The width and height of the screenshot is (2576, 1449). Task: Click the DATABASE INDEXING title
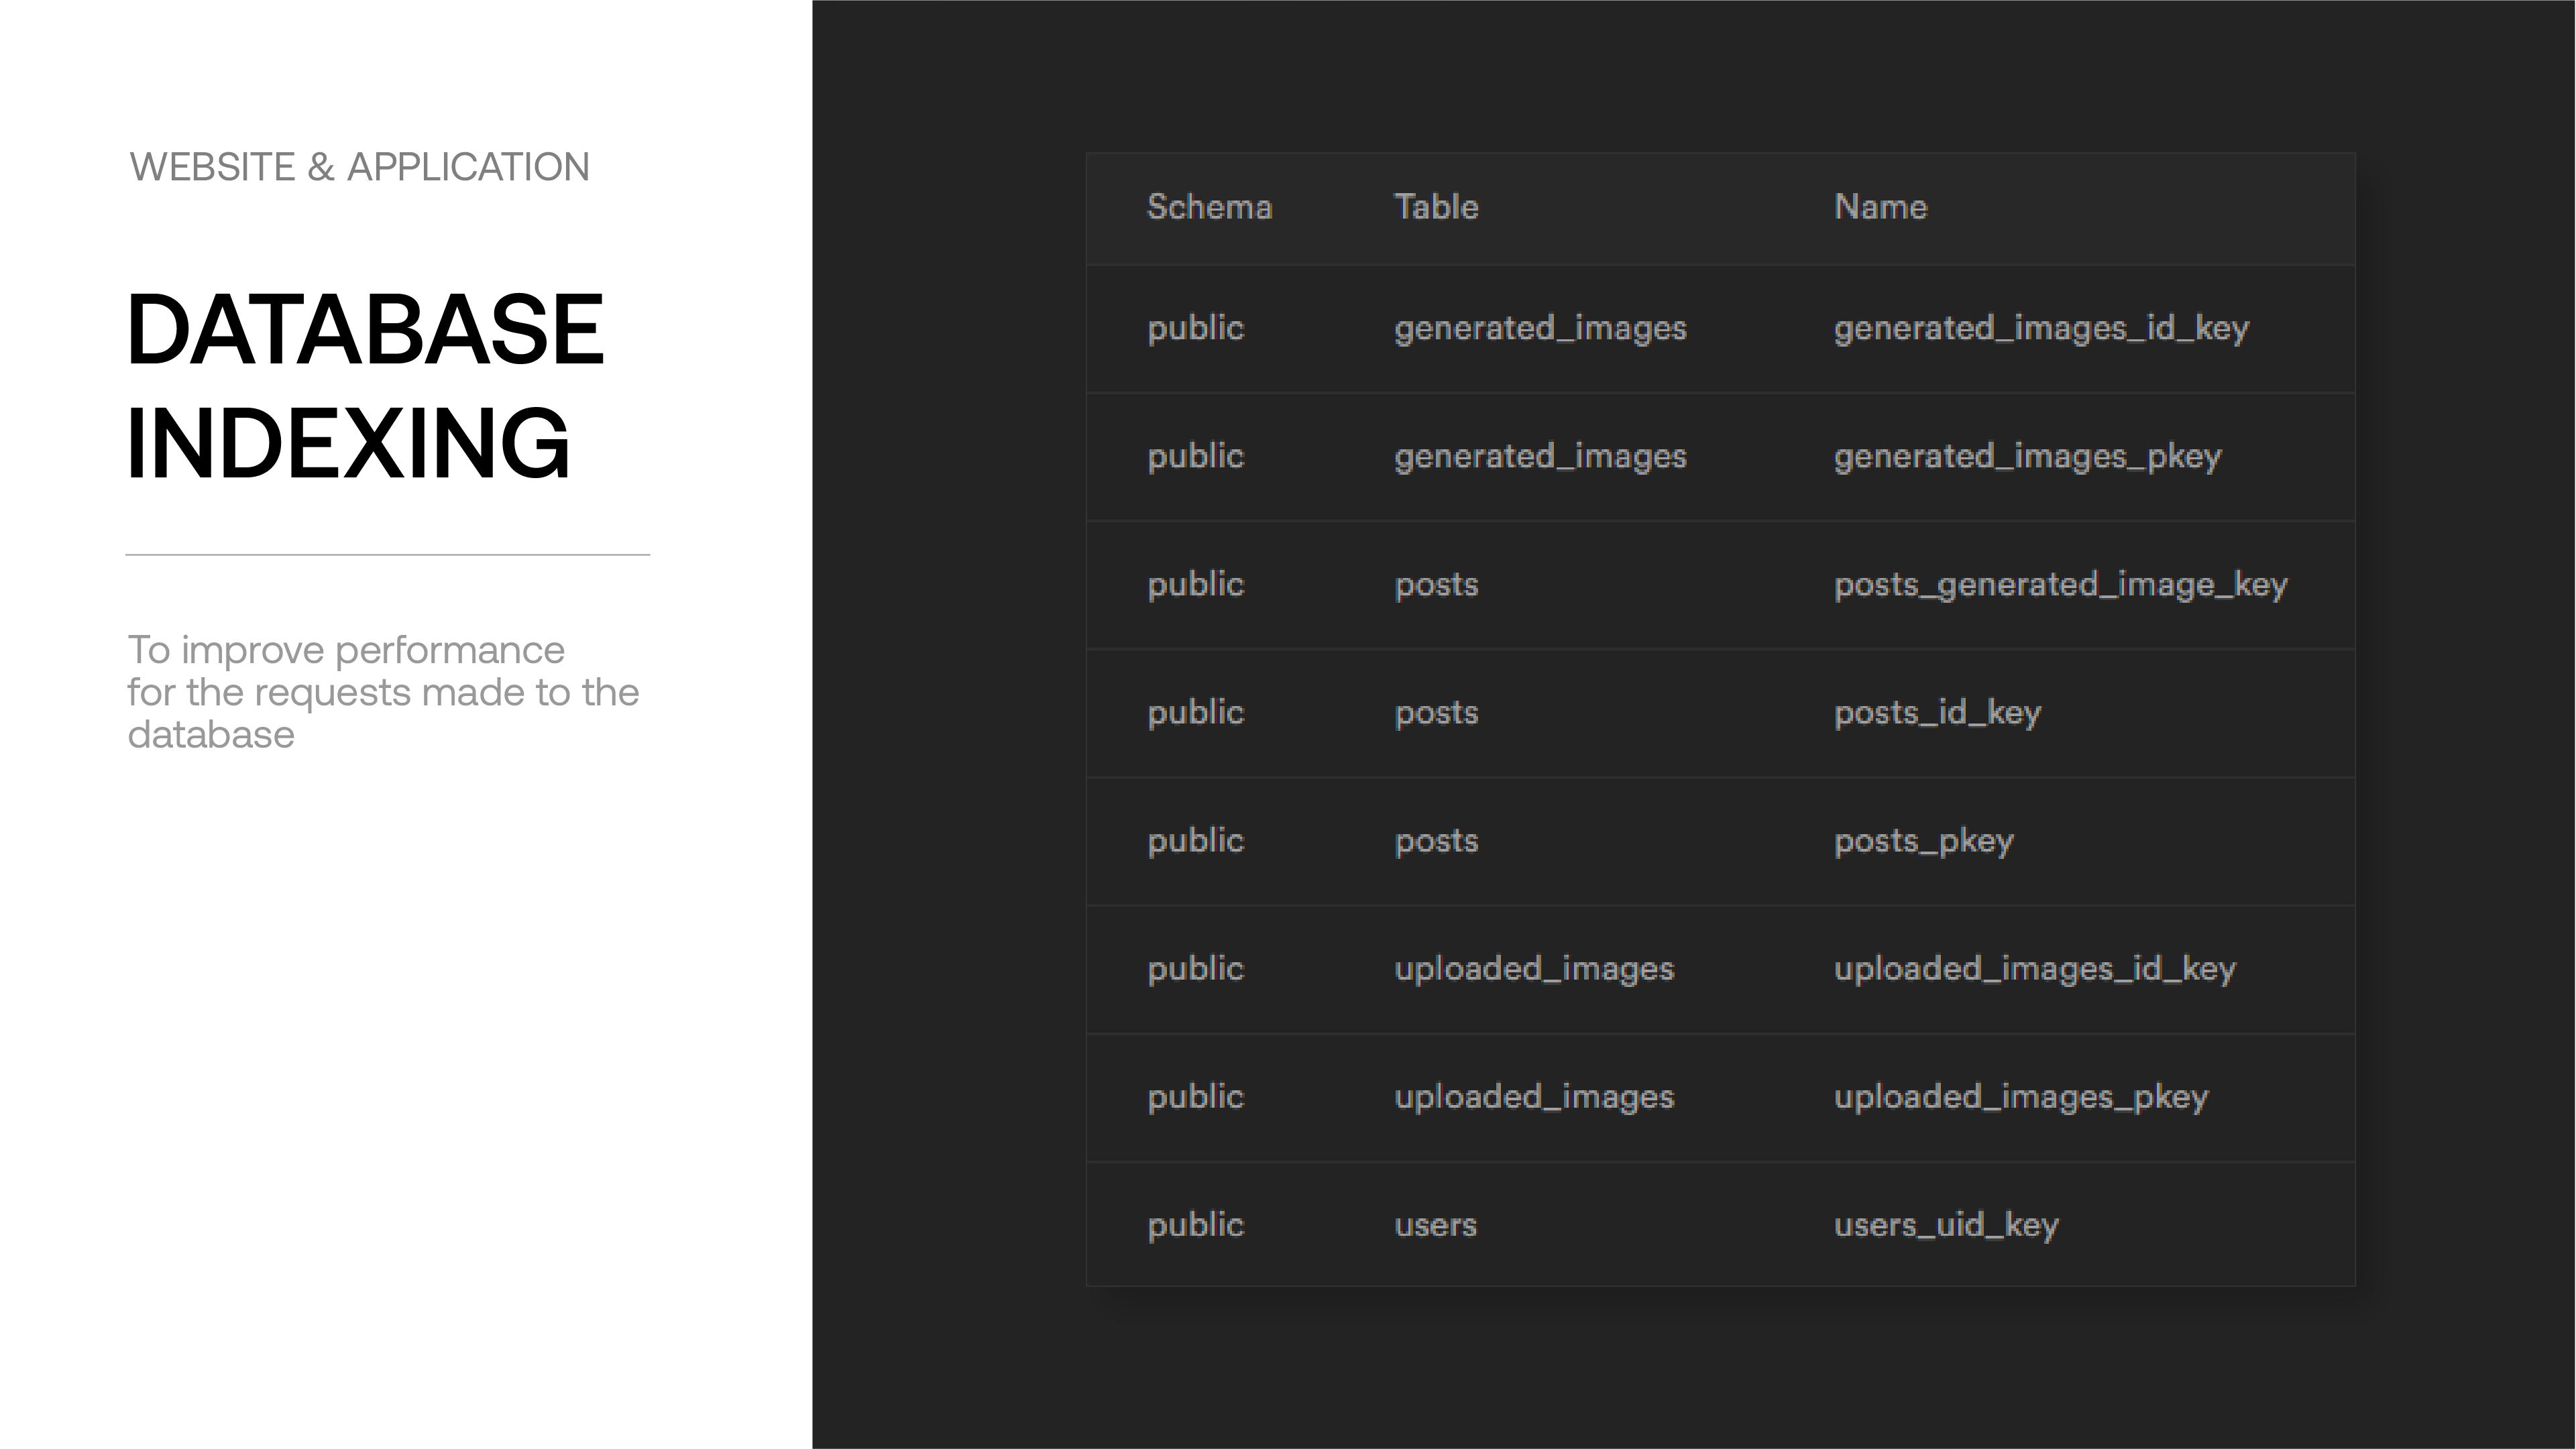coord(365,386)
